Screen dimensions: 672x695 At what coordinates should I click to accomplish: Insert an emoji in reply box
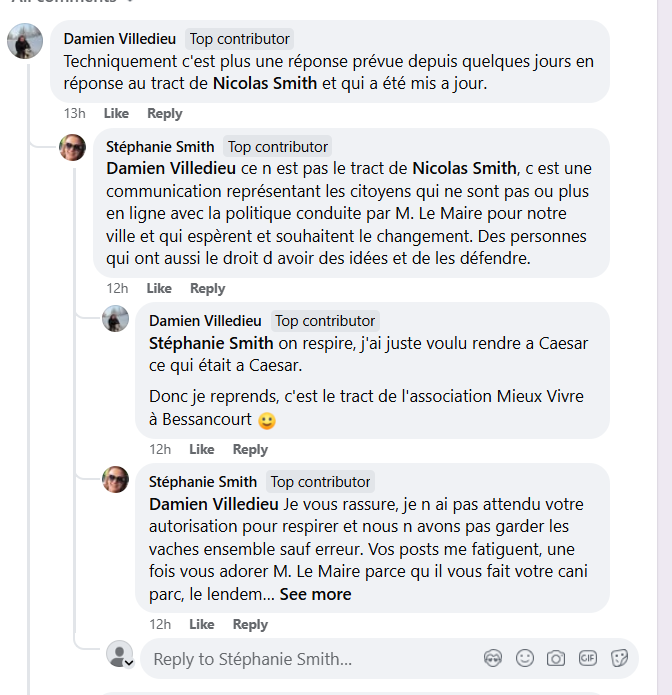(525, 658)
